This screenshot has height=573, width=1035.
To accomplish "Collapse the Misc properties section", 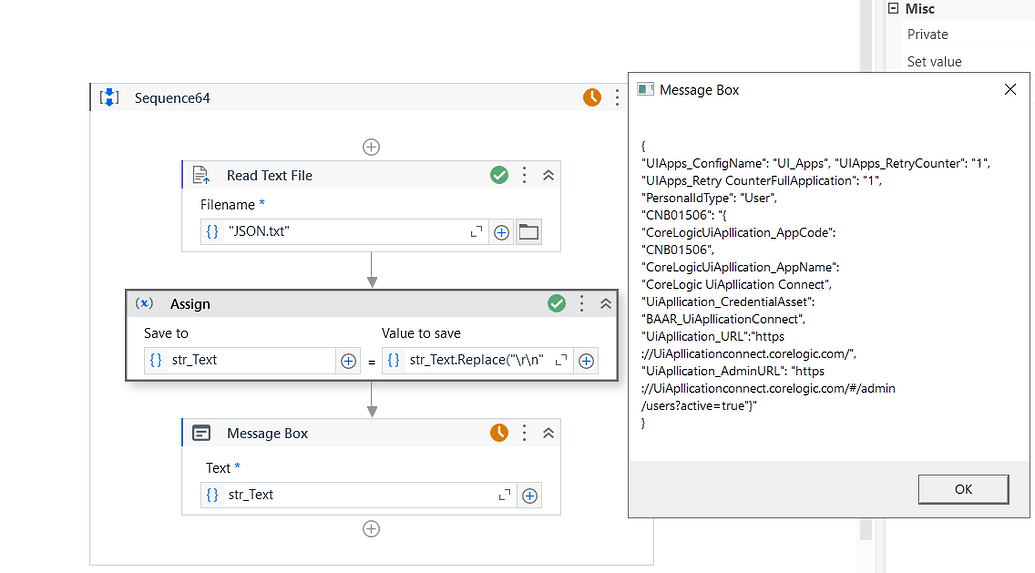I will 894,8.
